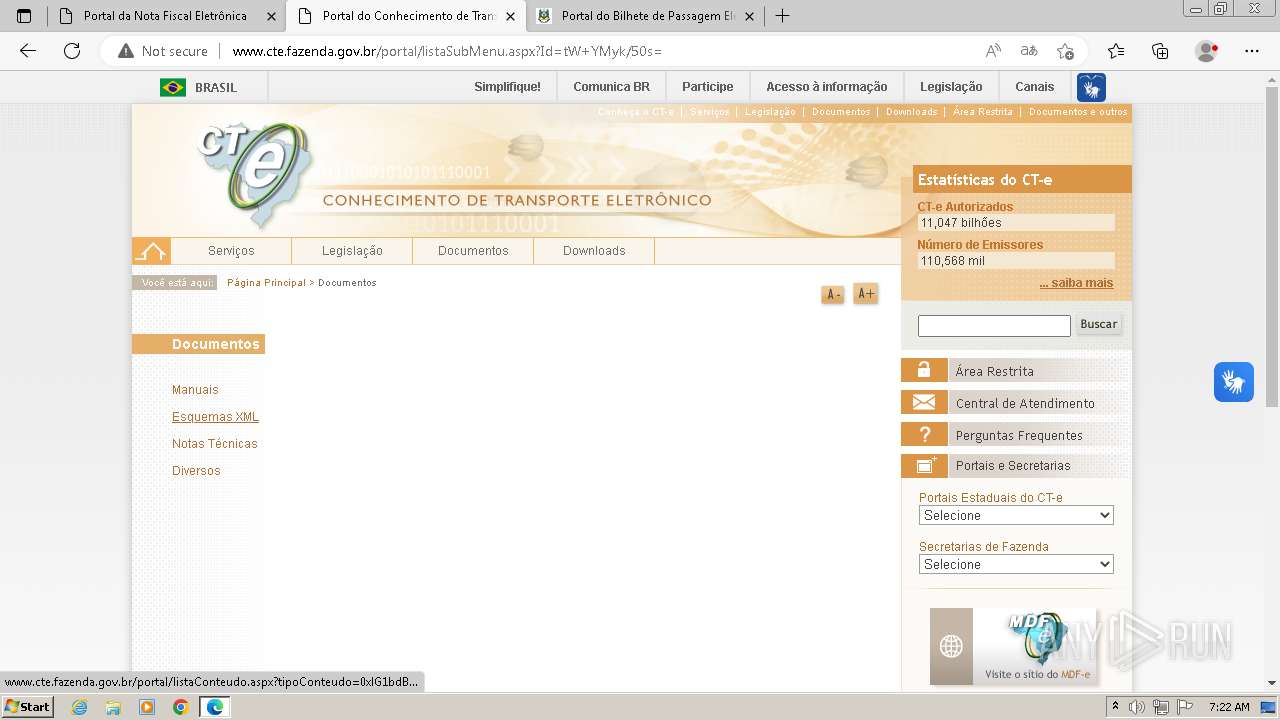Open the Favorites list icon
This screenshot has width=1280, height=720.
(1116, 51)
